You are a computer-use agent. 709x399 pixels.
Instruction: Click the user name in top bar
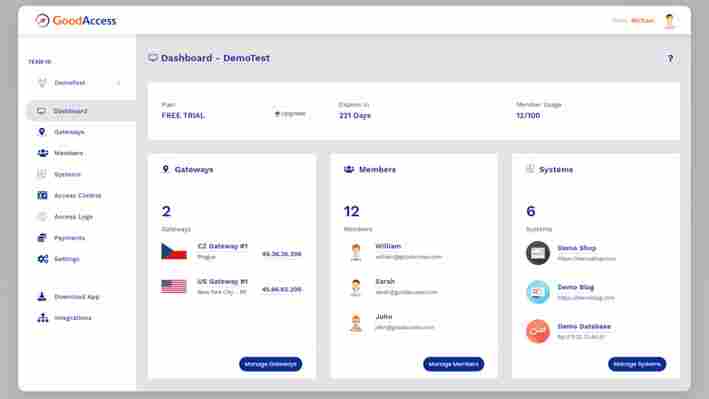643,20
